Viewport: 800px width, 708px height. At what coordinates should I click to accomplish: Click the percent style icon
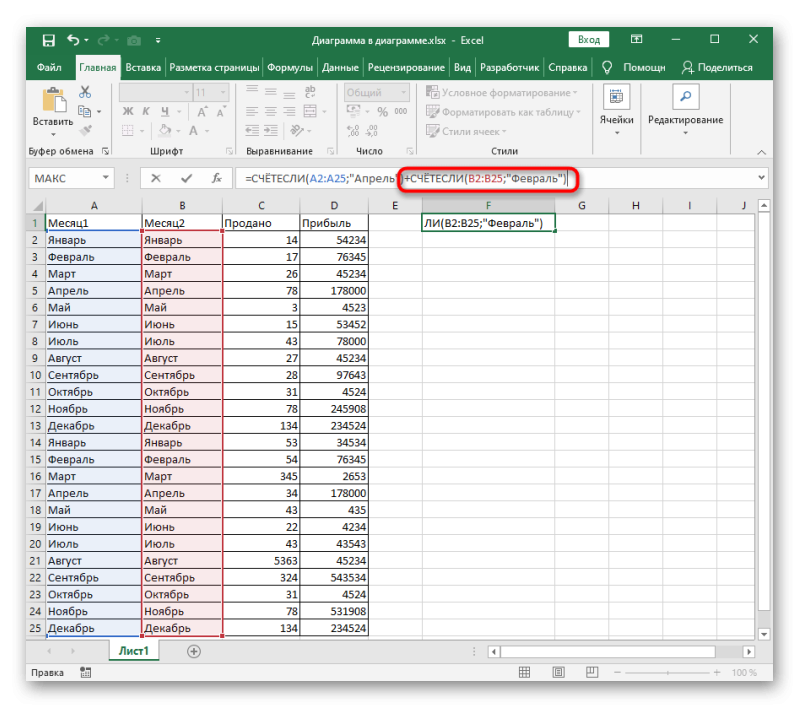[x=383, y=112]
